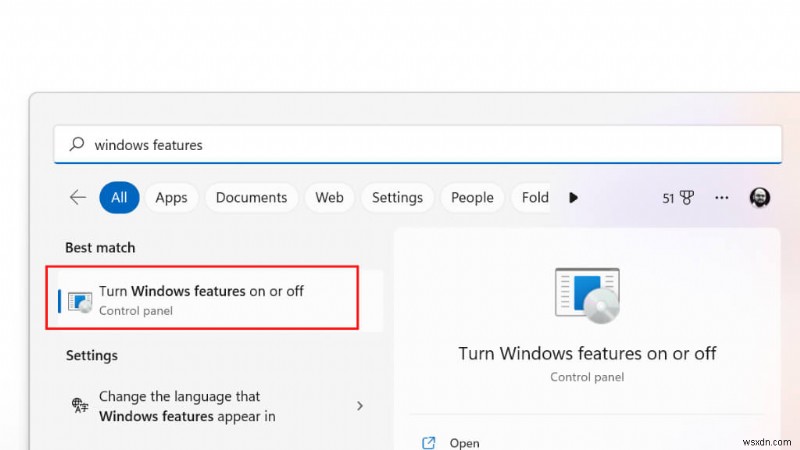Screen dimensions: 800x450
Task: Click the preview title Turn Windows features on or off
Action: pos(587,353)
